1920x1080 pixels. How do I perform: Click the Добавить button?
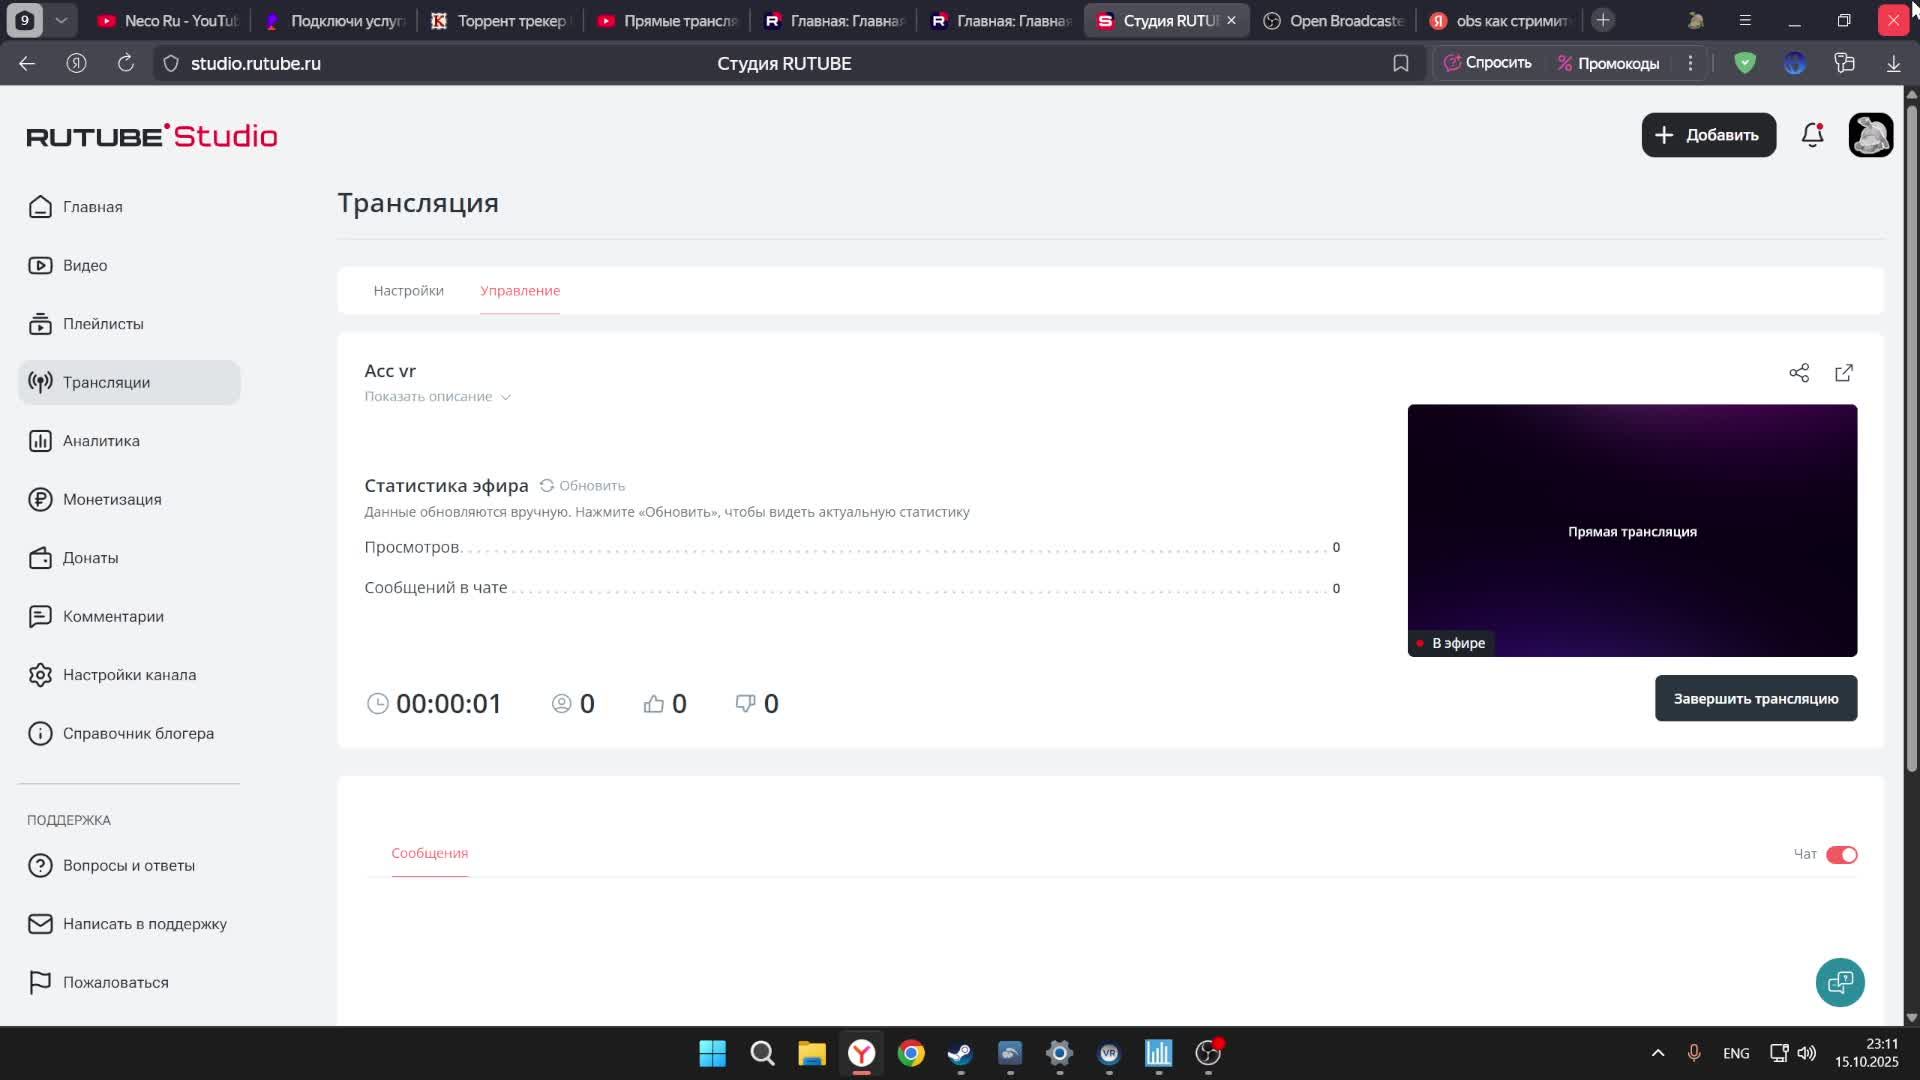[x=1708, y=135]
